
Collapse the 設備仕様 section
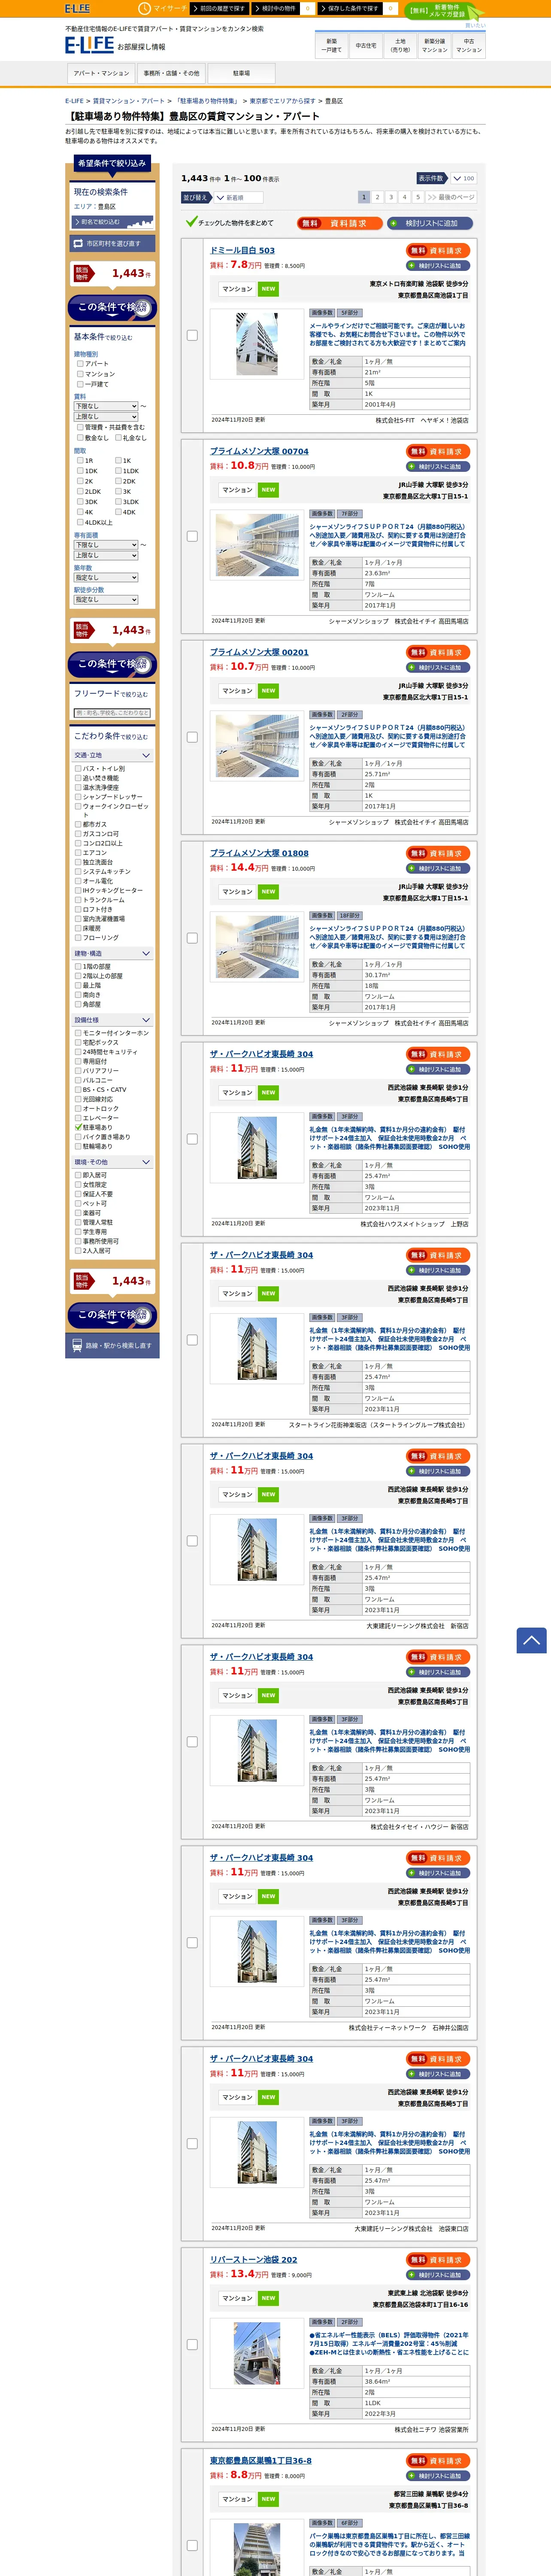(x=112, y=1020)
